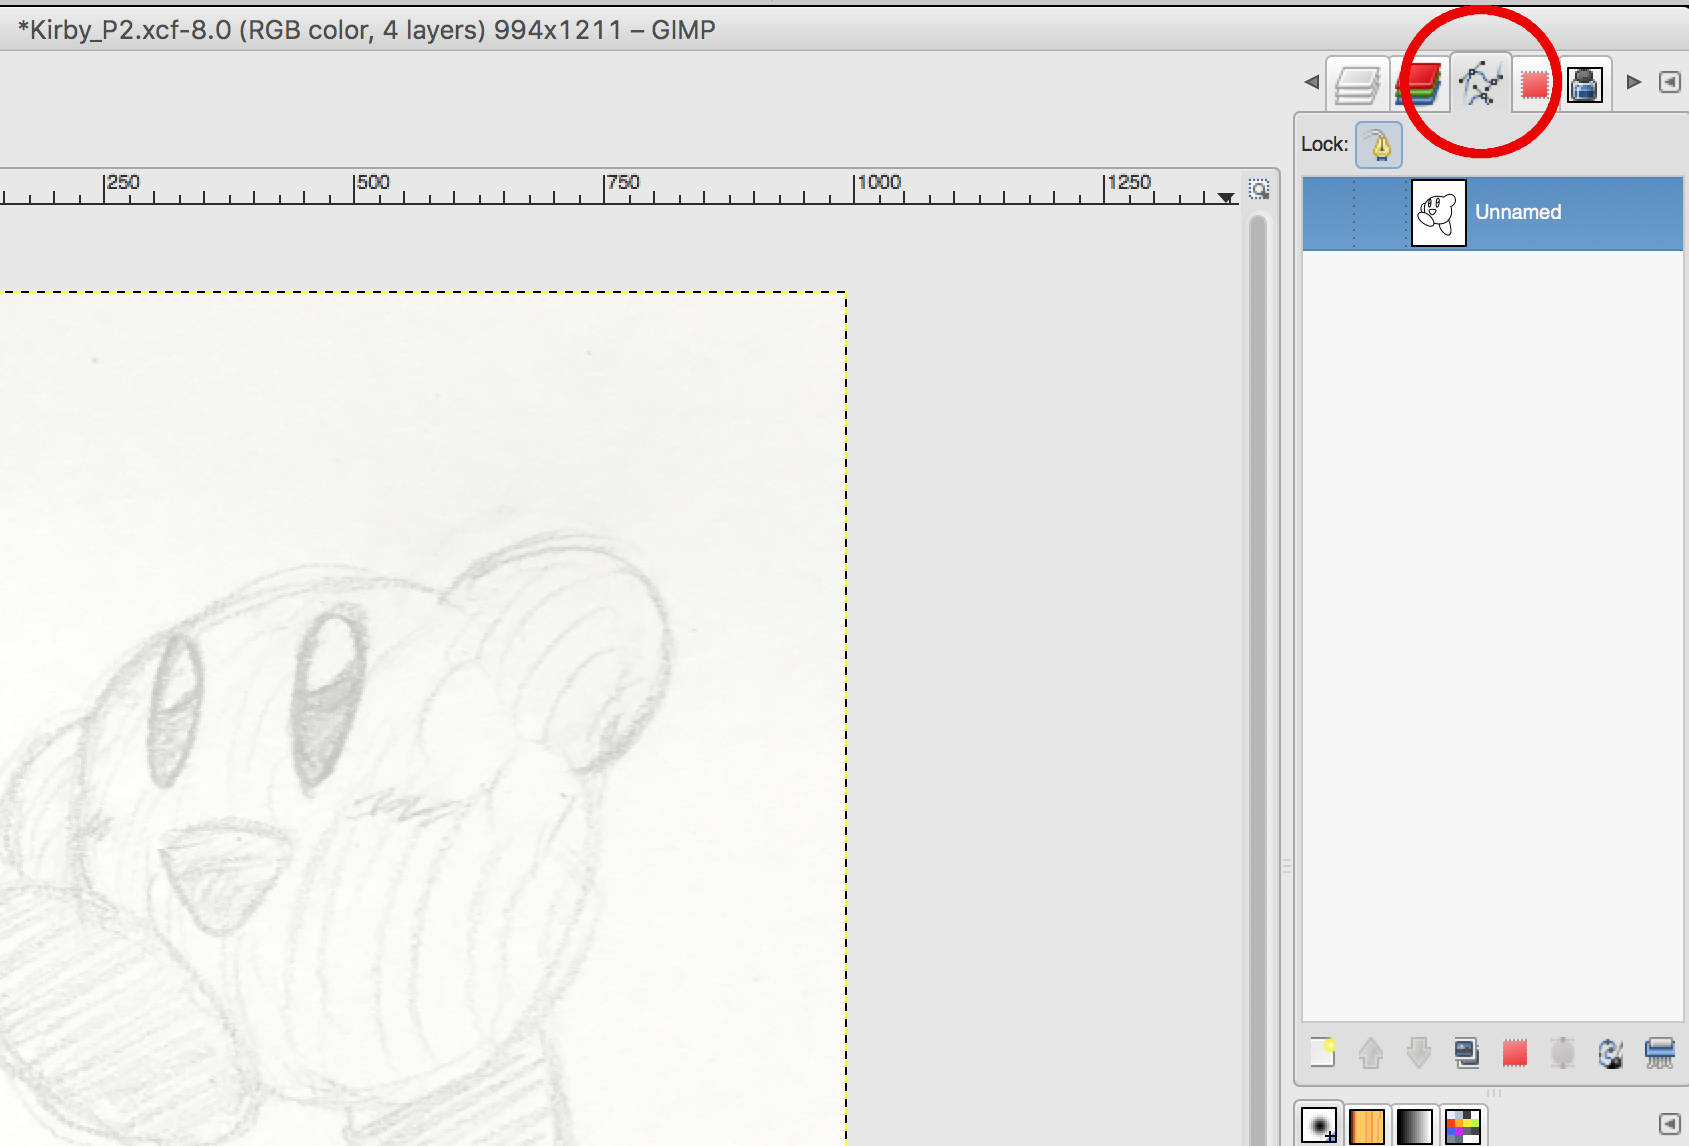Click the canvas vertical scrollbar

click(1258, 680)
